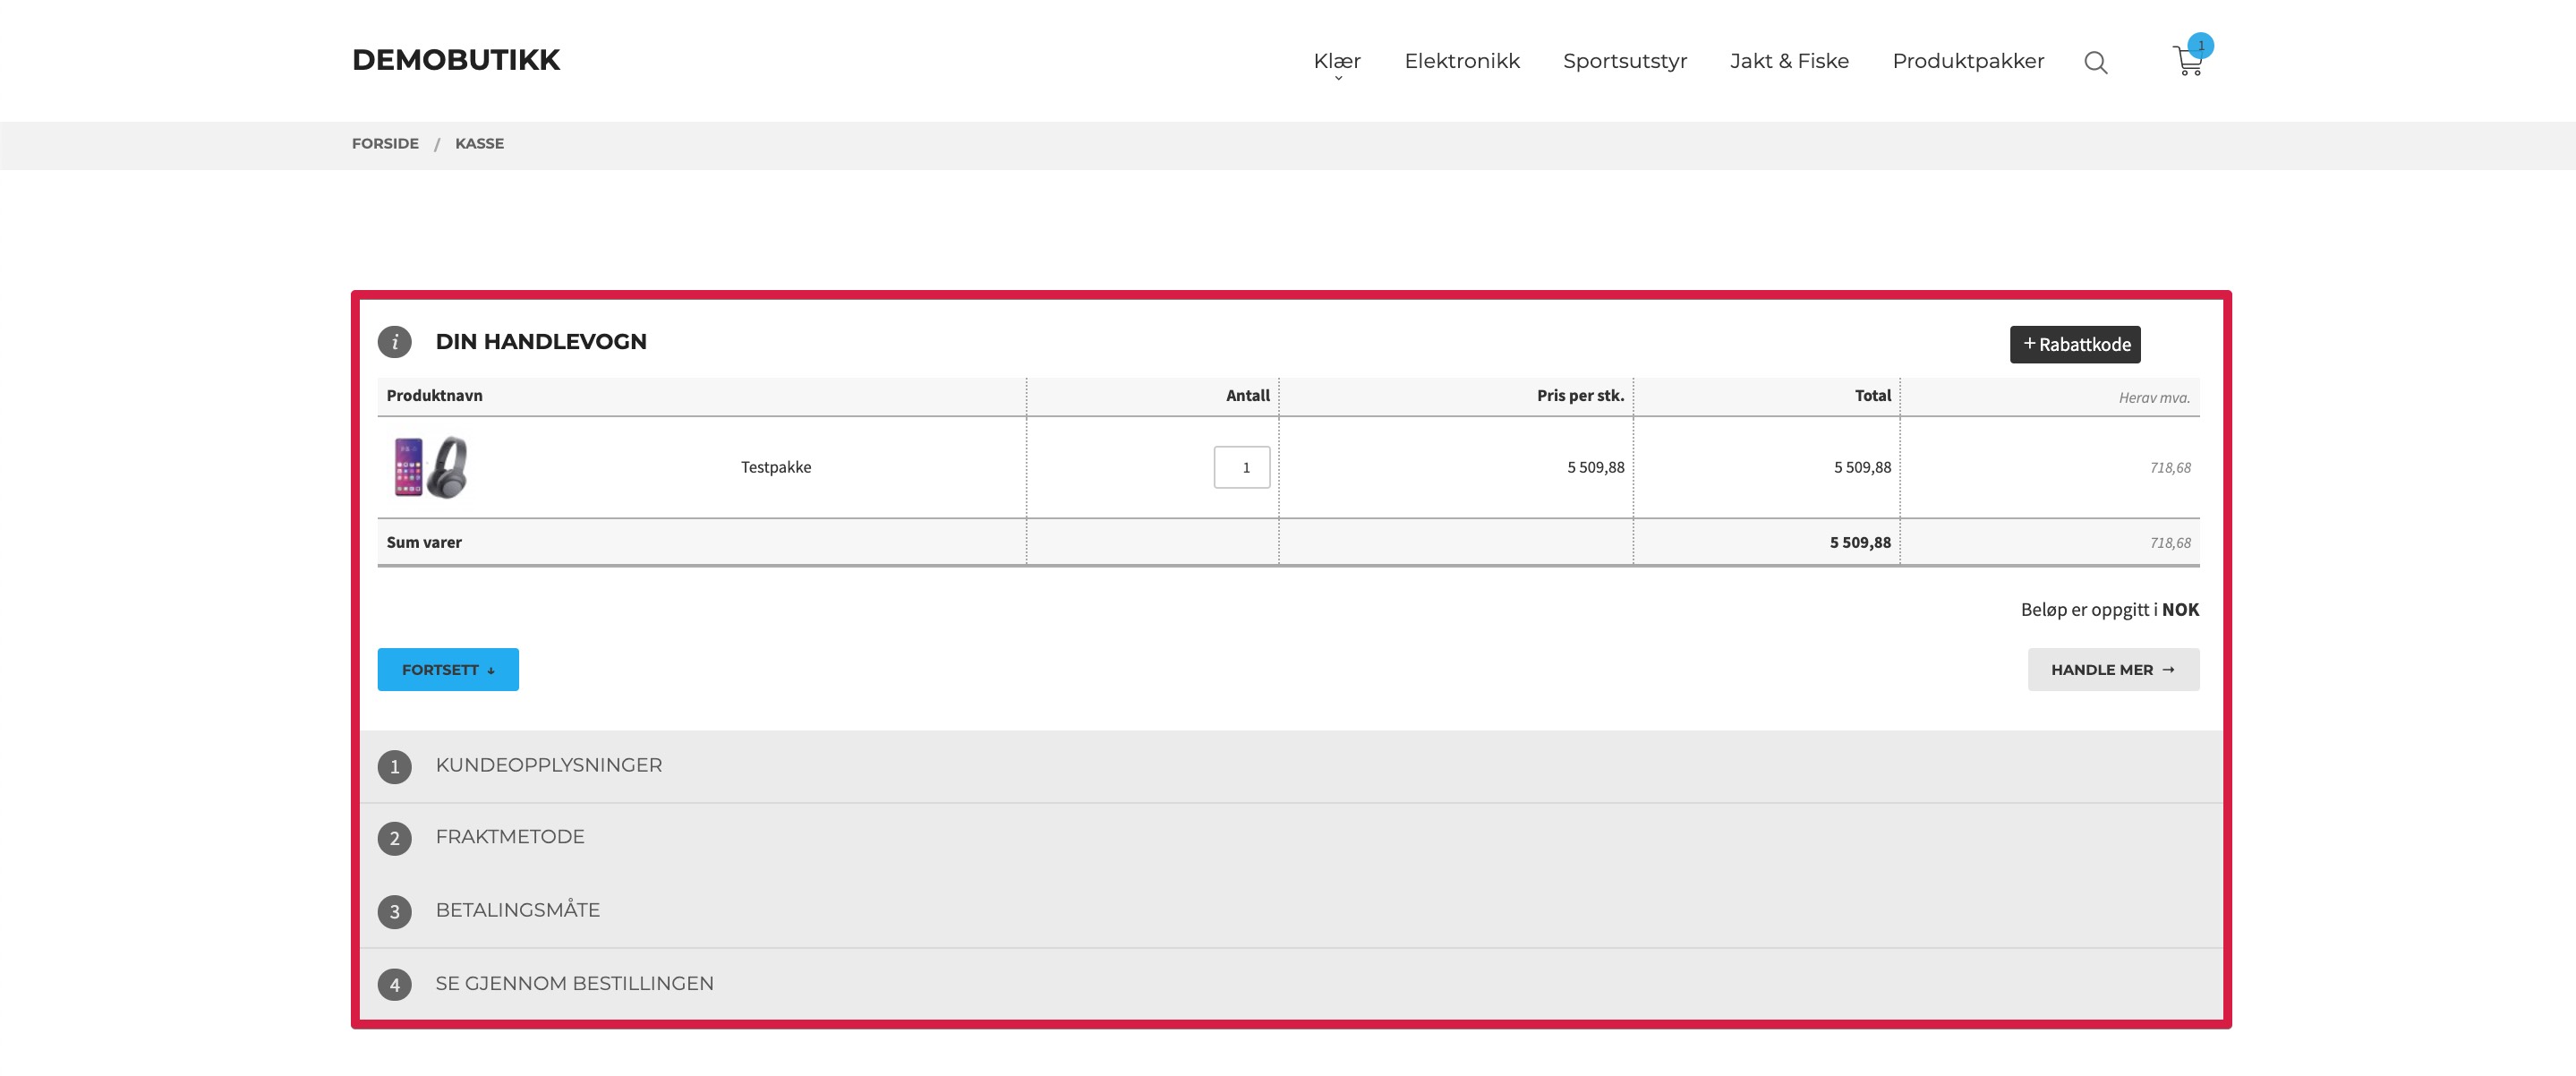This screenshot has width=2576, height=1076.
Task: Click the step 4 circle icon
Action: [x=394, y=985]
